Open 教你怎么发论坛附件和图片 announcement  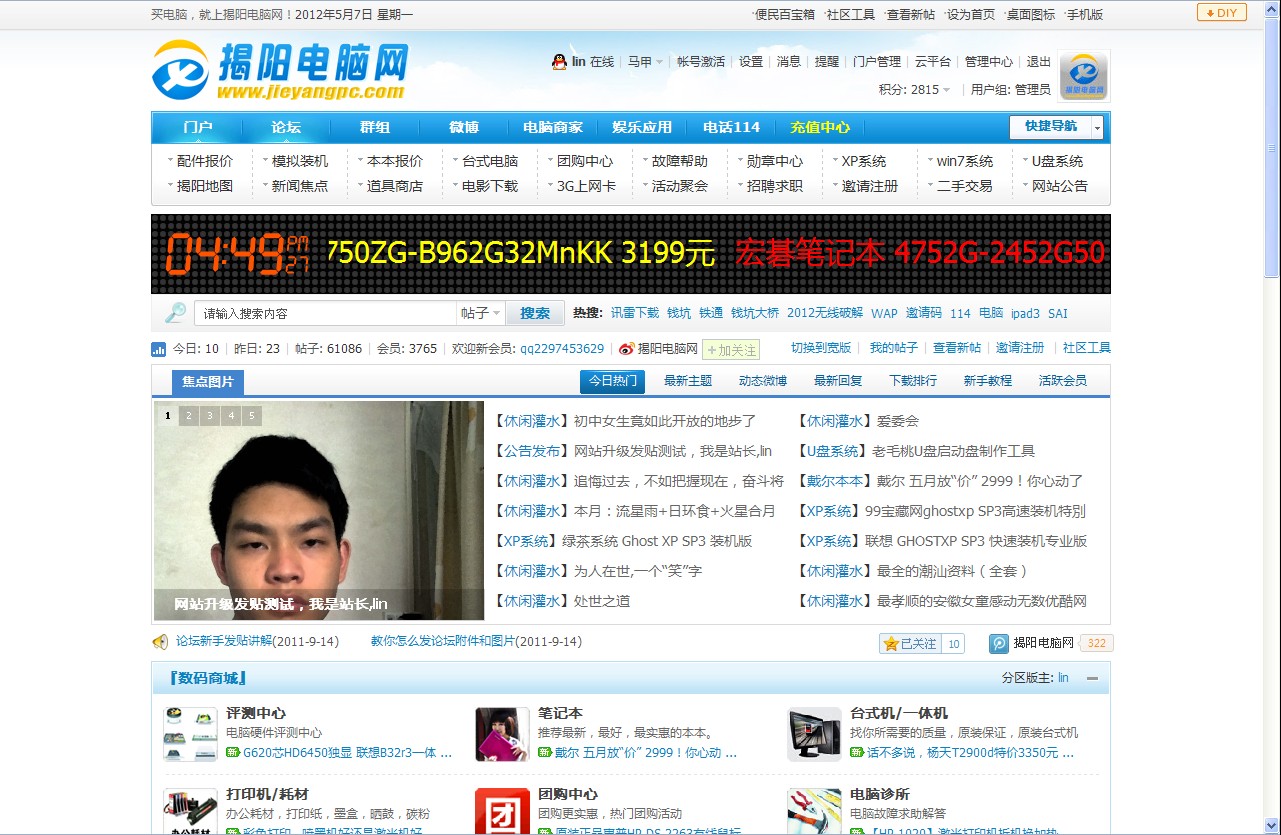tap(443, 642)
